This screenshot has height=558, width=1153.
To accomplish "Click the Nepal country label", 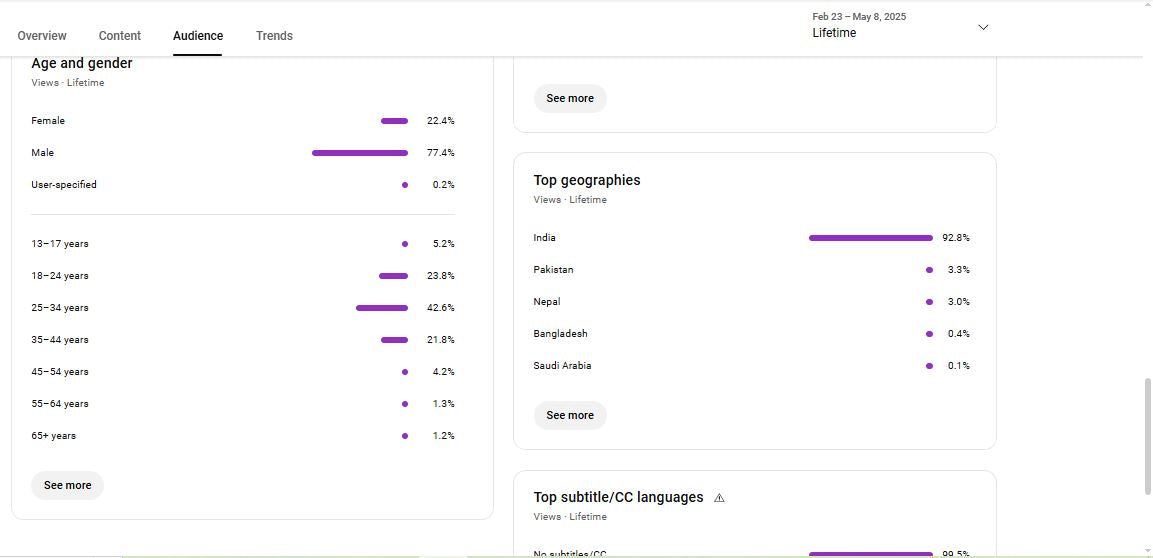I will click(547, 302).
